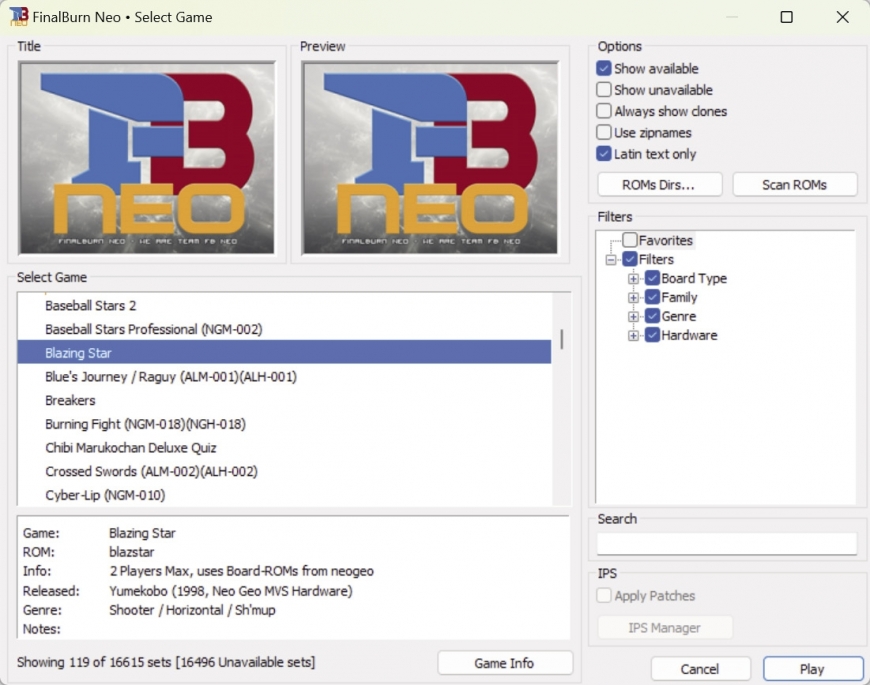Uncheck the top-level Filters checkbox
Image resolution: width=870 pixels, height=685 pixels.
[x=630, y=259]
